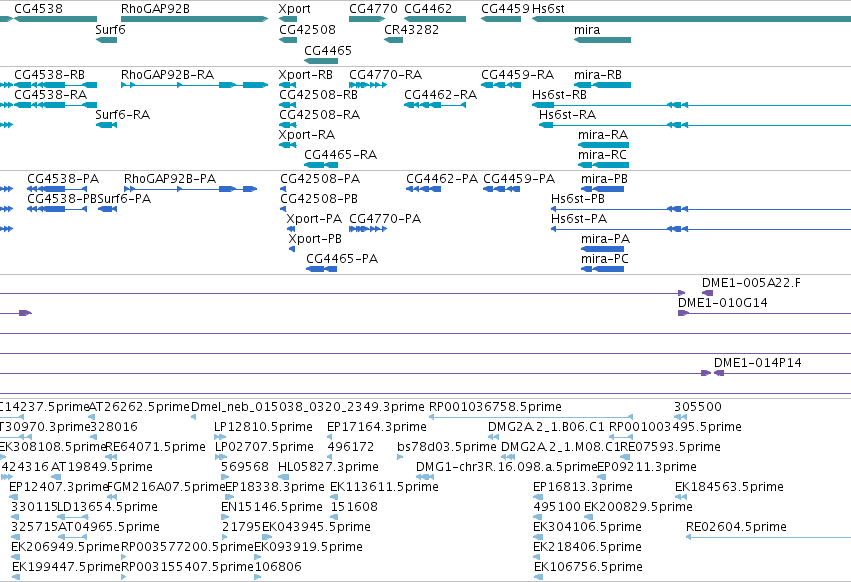Click EST EK184563.5prime
The image size is (851, 582).
tap(681, 497)
